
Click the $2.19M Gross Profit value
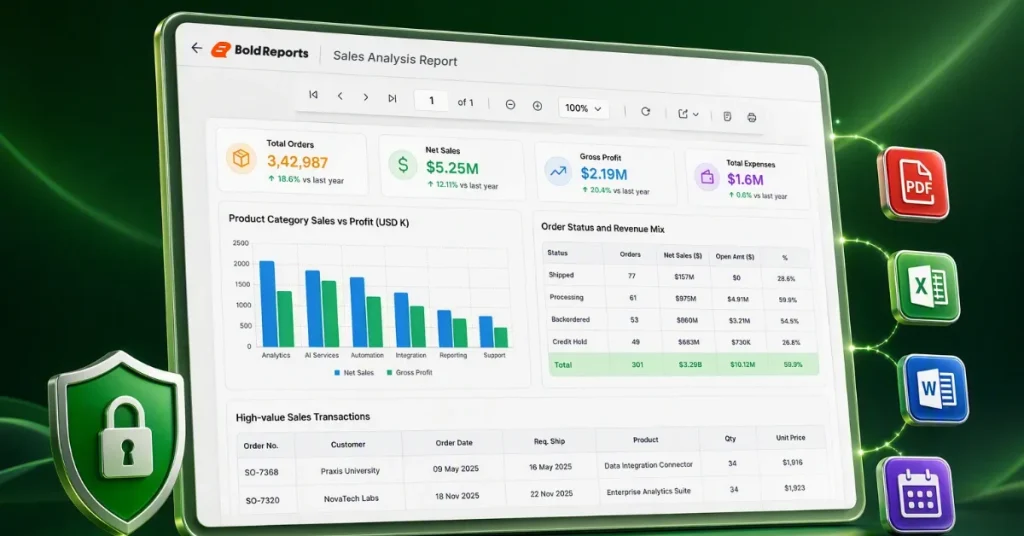(604, 174)
